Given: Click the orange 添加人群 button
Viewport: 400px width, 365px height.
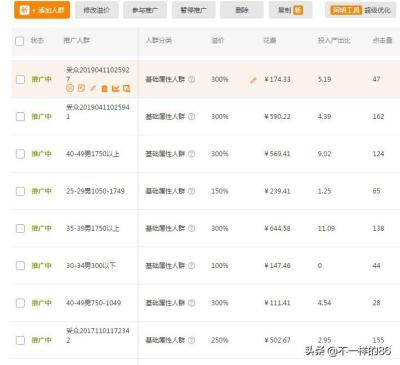Looking at the screenshot, I should coord(42,10).
